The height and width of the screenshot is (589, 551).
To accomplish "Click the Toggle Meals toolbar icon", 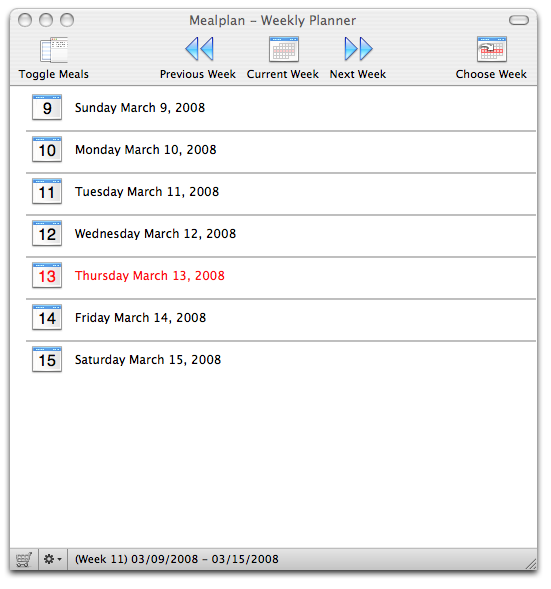I will (54, 50).
